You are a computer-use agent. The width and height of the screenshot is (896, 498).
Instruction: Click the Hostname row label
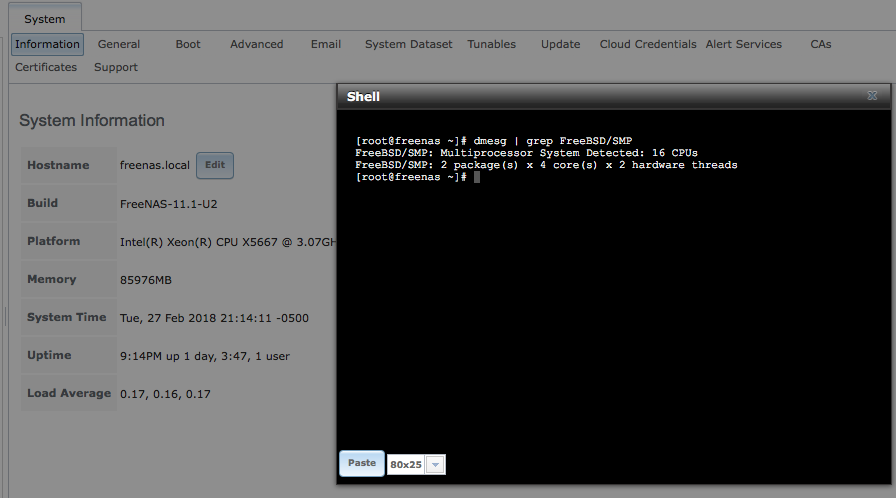coord(58,165)
